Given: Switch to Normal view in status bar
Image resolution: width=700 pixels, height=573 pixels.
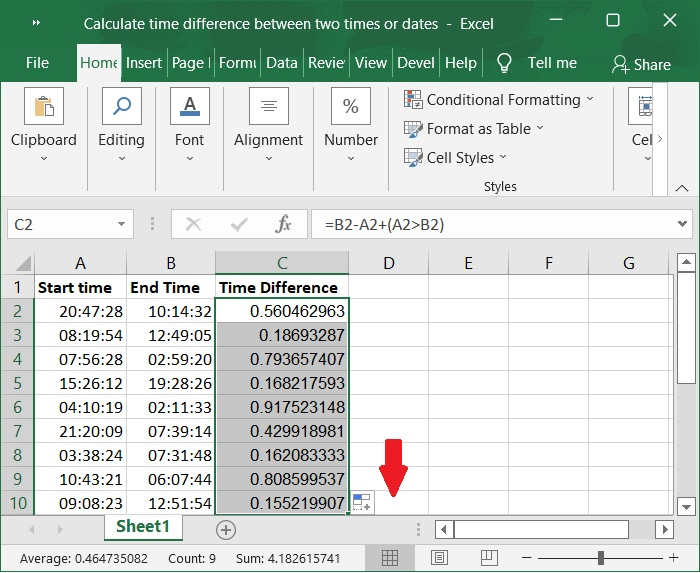Looking at the screenshot, I should (391, 557).
